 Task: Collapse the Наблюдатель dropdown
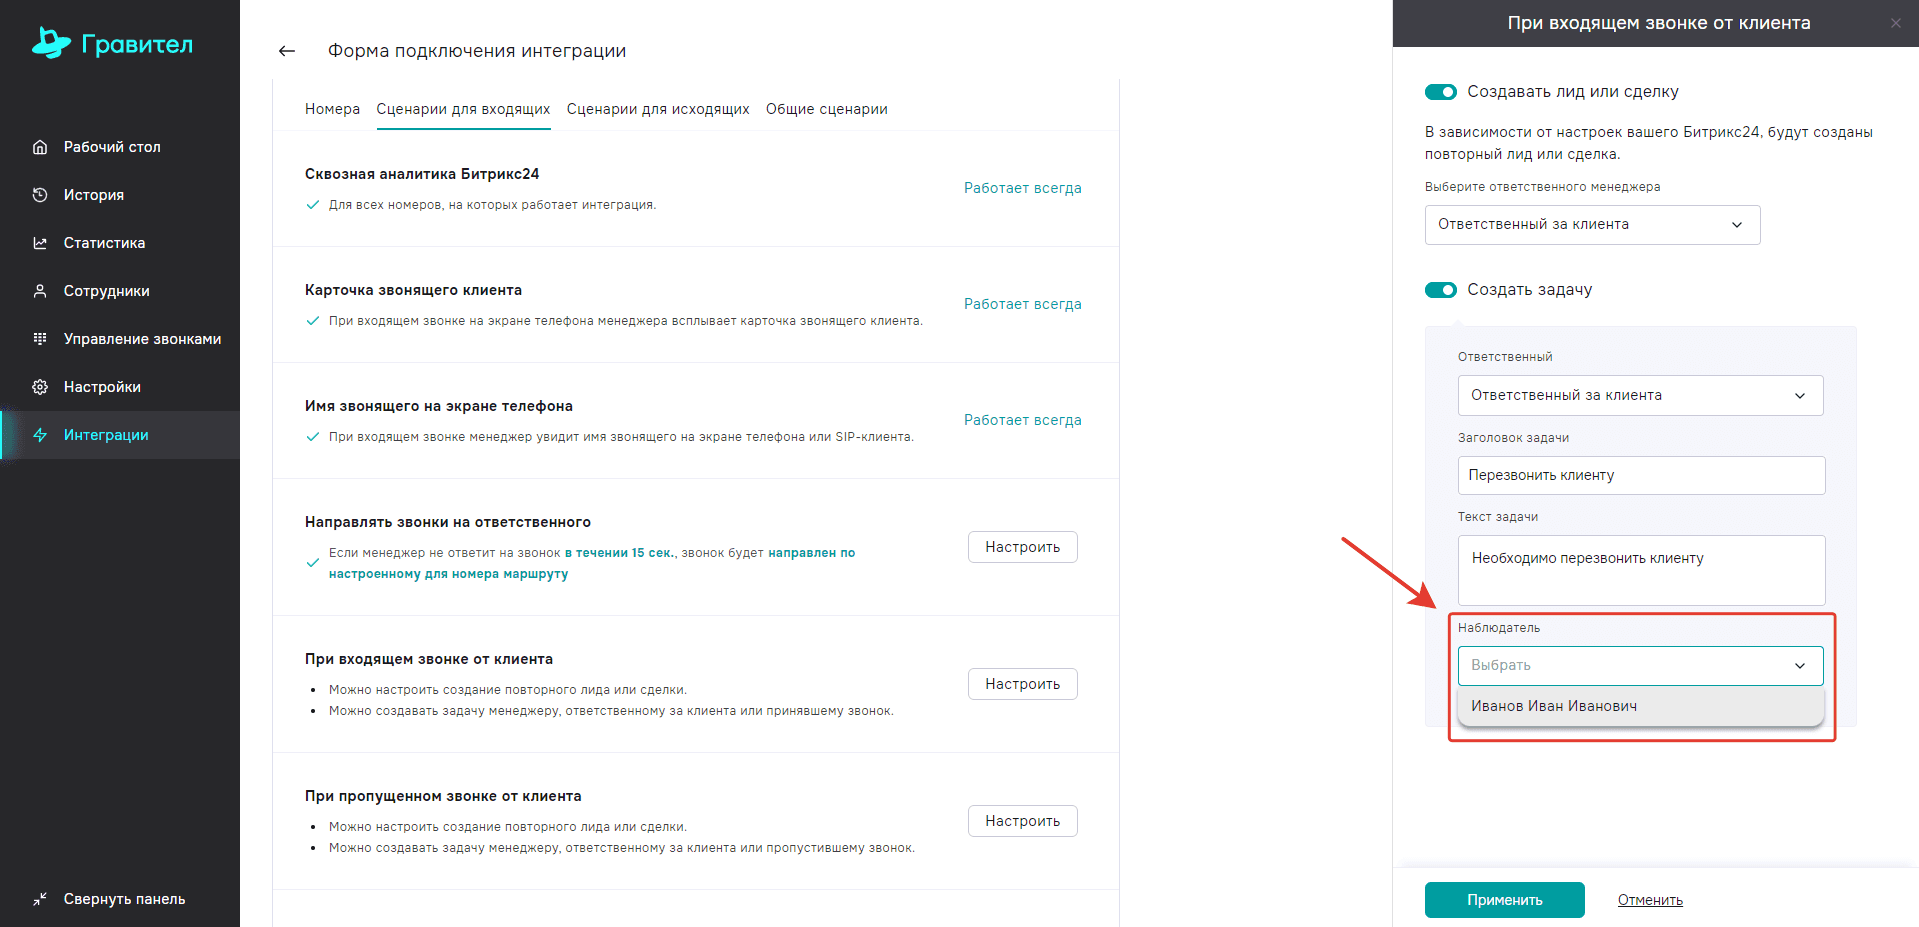(1799, 666)
